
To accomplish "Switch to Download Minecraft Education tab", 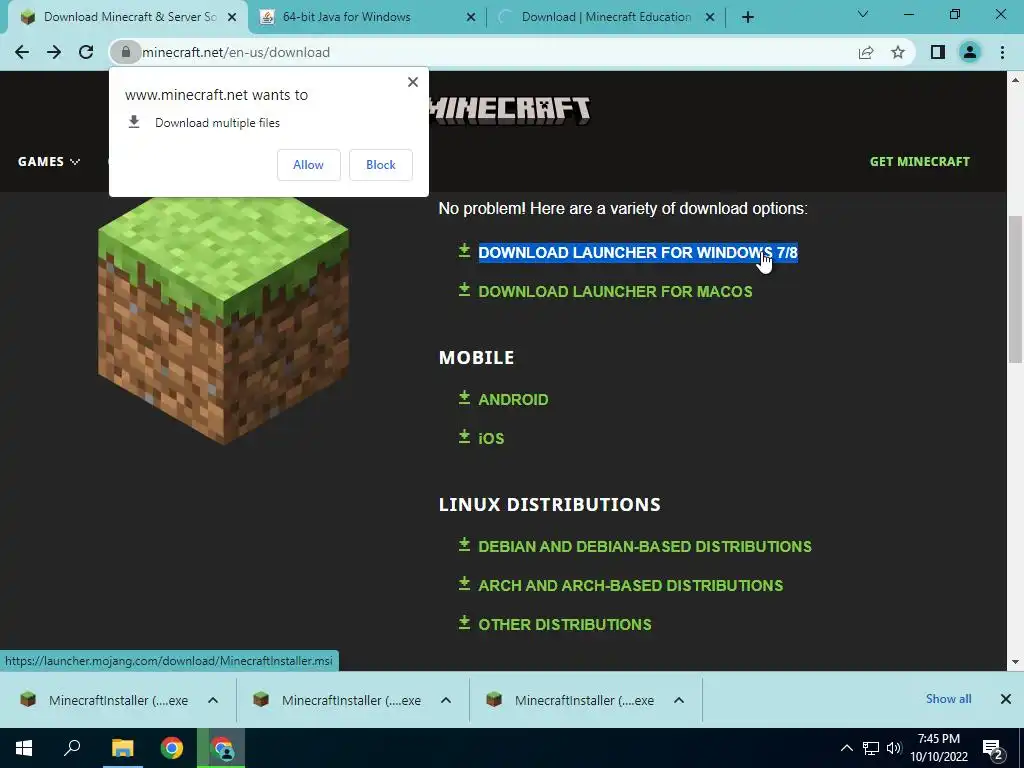I will (606, 17).
